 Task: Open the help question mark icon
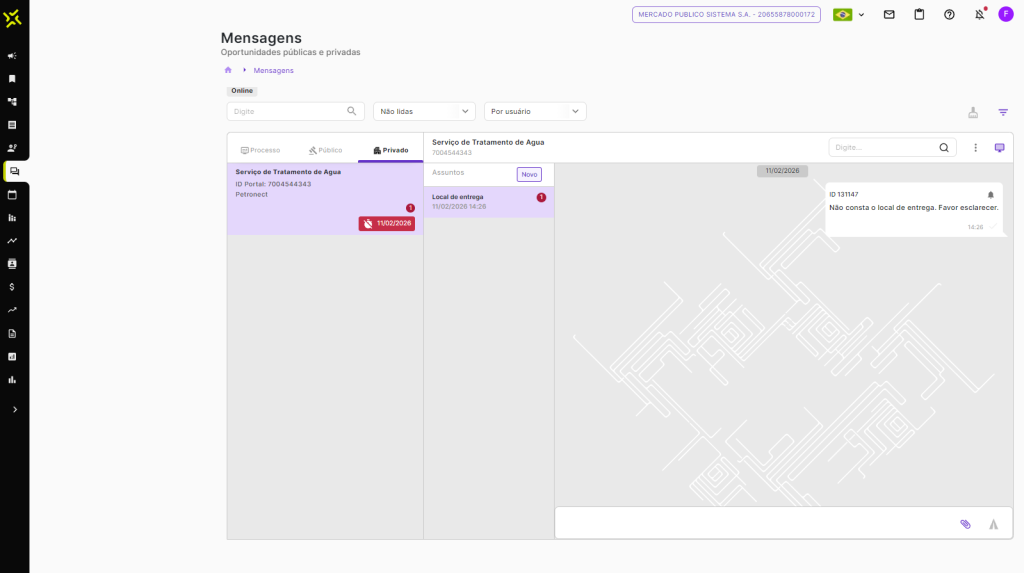click(949, 15)
